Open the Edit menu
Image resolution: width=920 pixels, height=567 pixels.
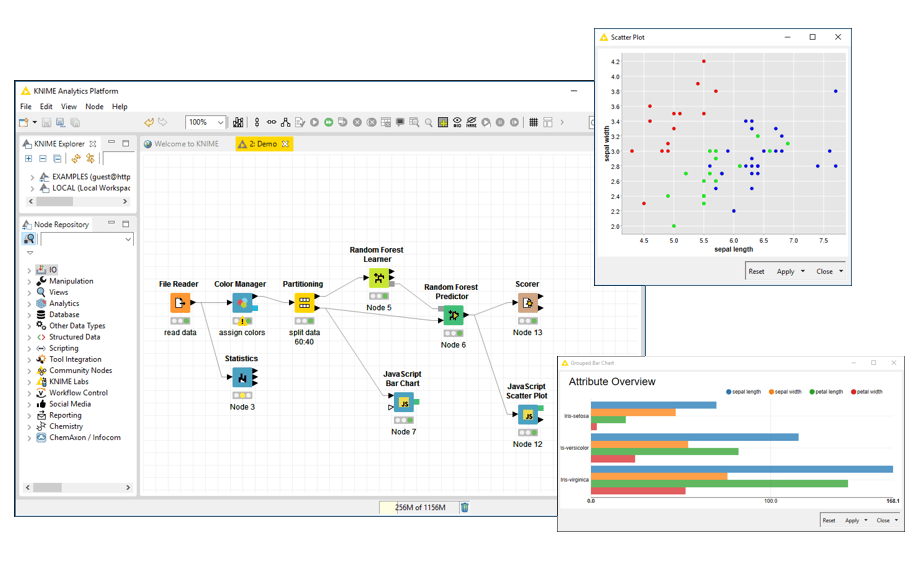(46, 106)
